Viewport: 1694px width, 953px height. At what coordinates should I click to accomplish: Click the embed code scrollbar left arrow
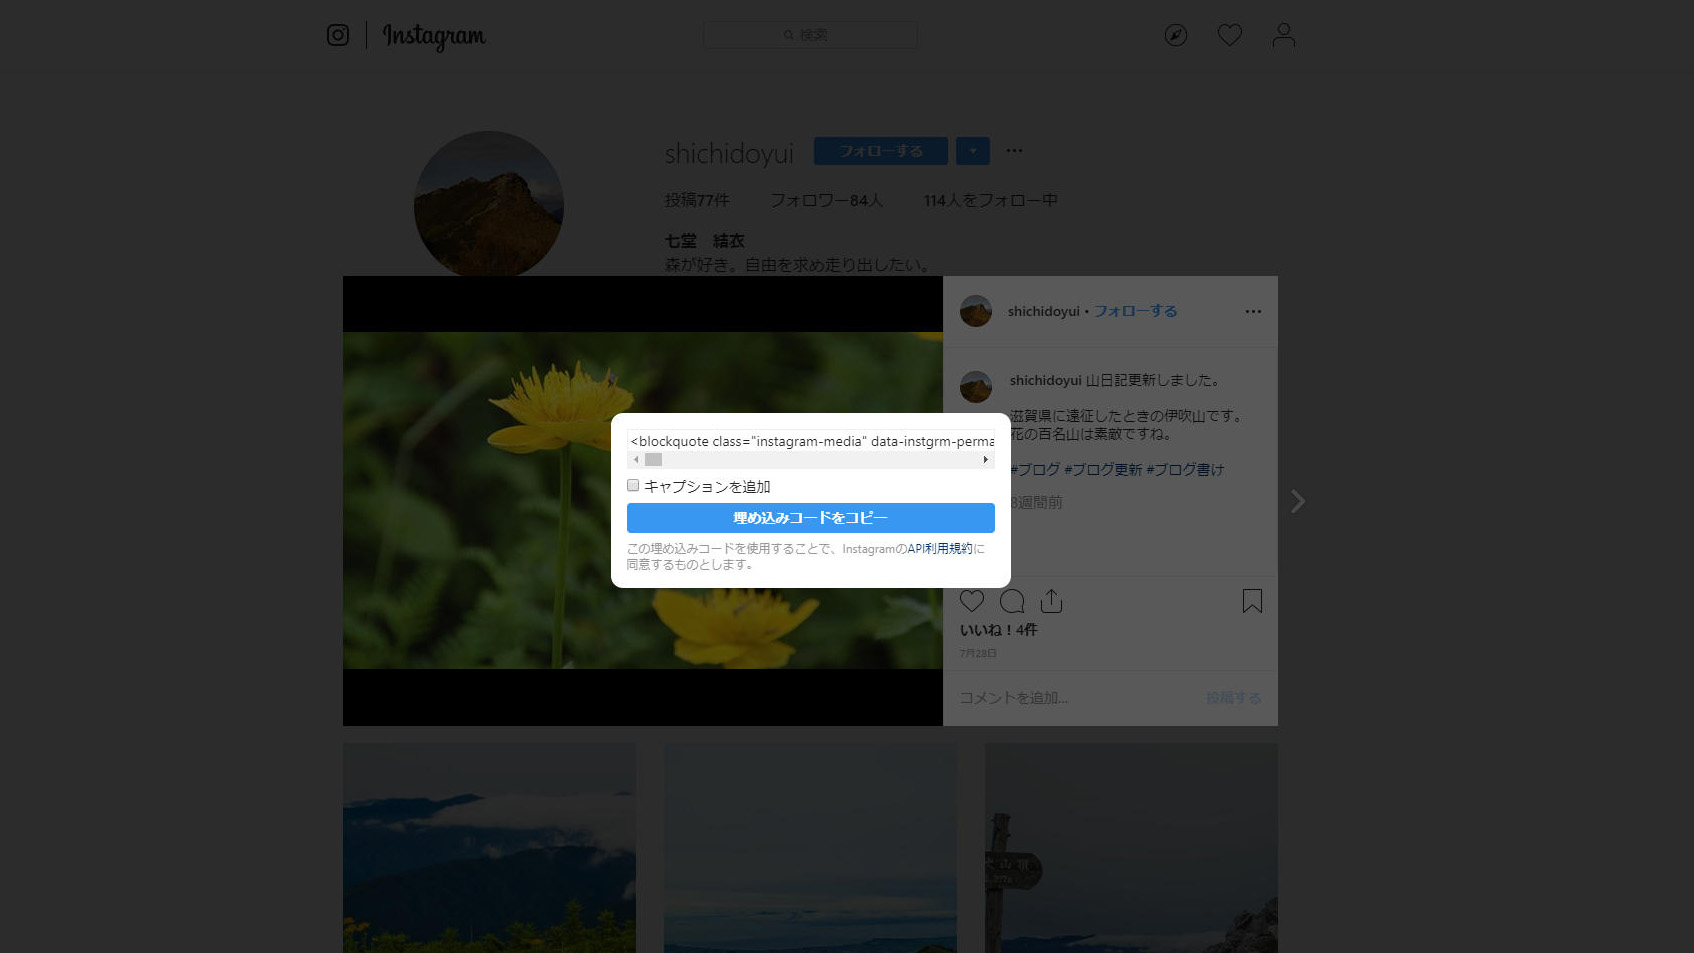[x=636, y=460]
